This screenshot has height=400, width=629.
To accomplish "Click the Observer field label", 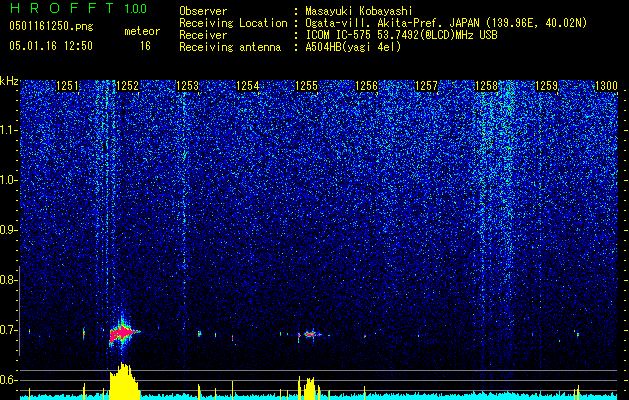I will [203, 11].
